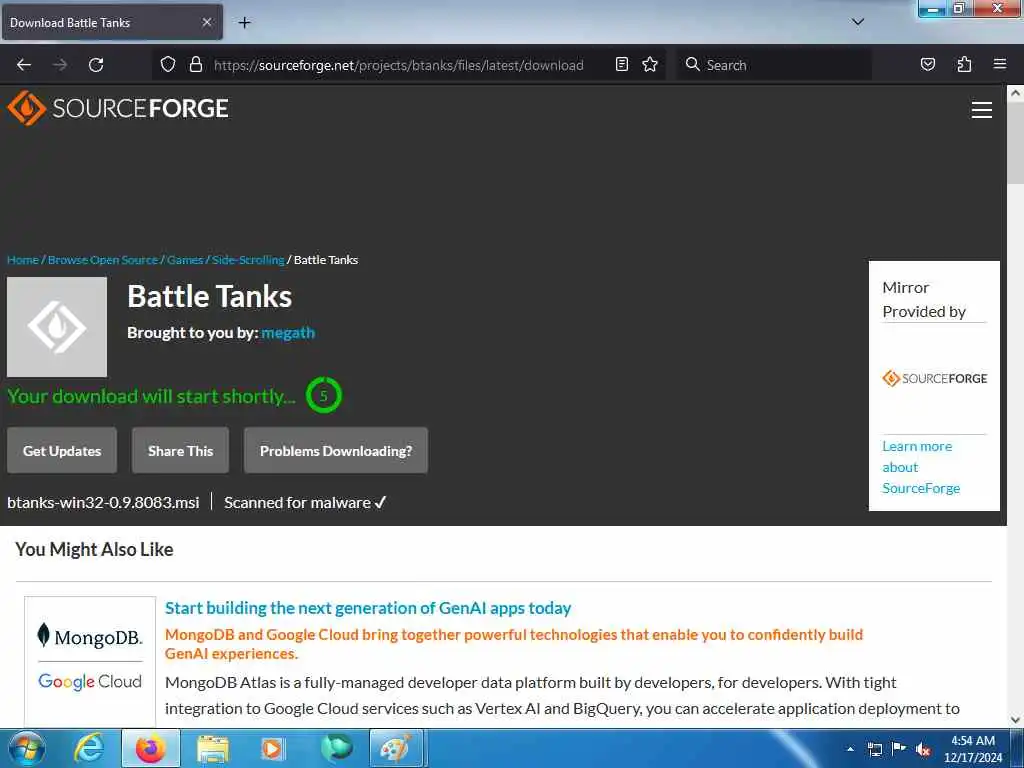Open the Firefox application menu
The width and height of the screenshot is (1024, 768).
pyautogui.click(x=1000, y=64)
